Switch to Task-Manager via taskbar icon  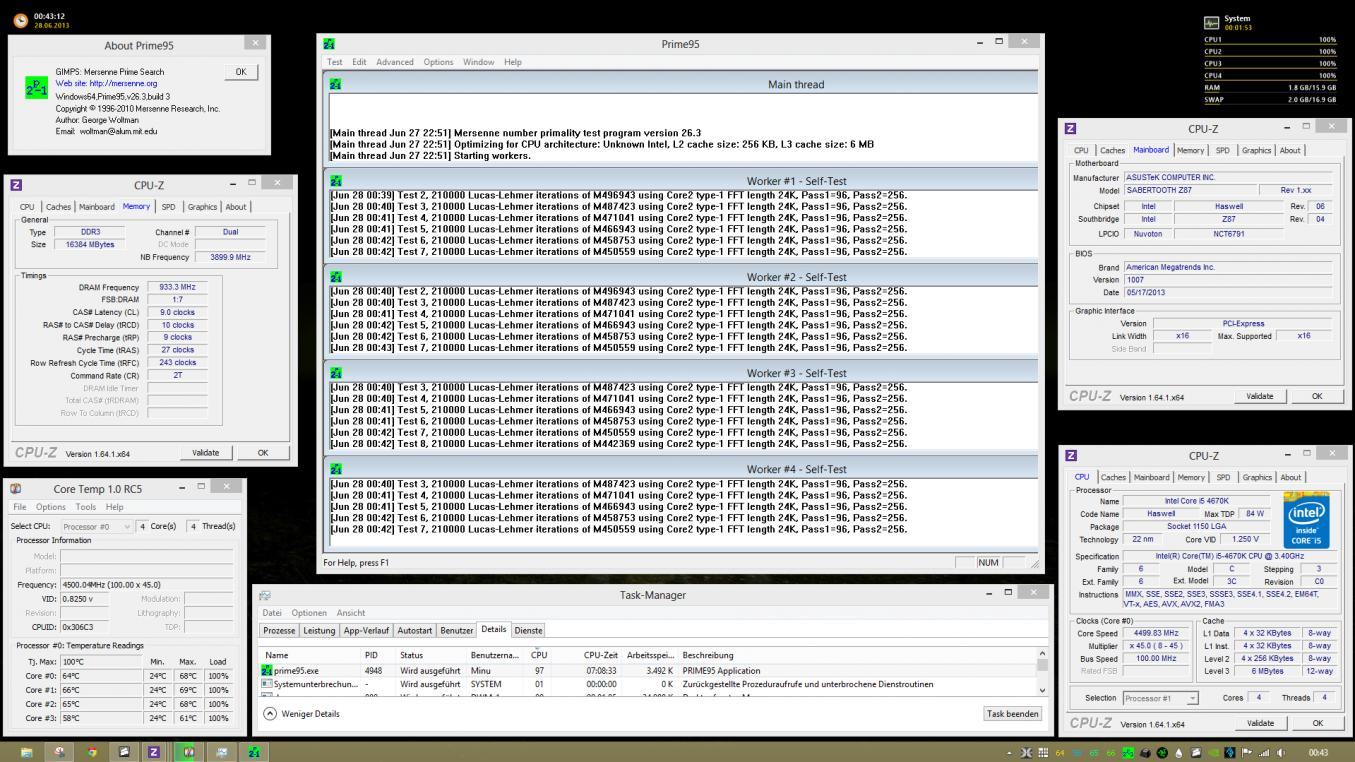221,751
